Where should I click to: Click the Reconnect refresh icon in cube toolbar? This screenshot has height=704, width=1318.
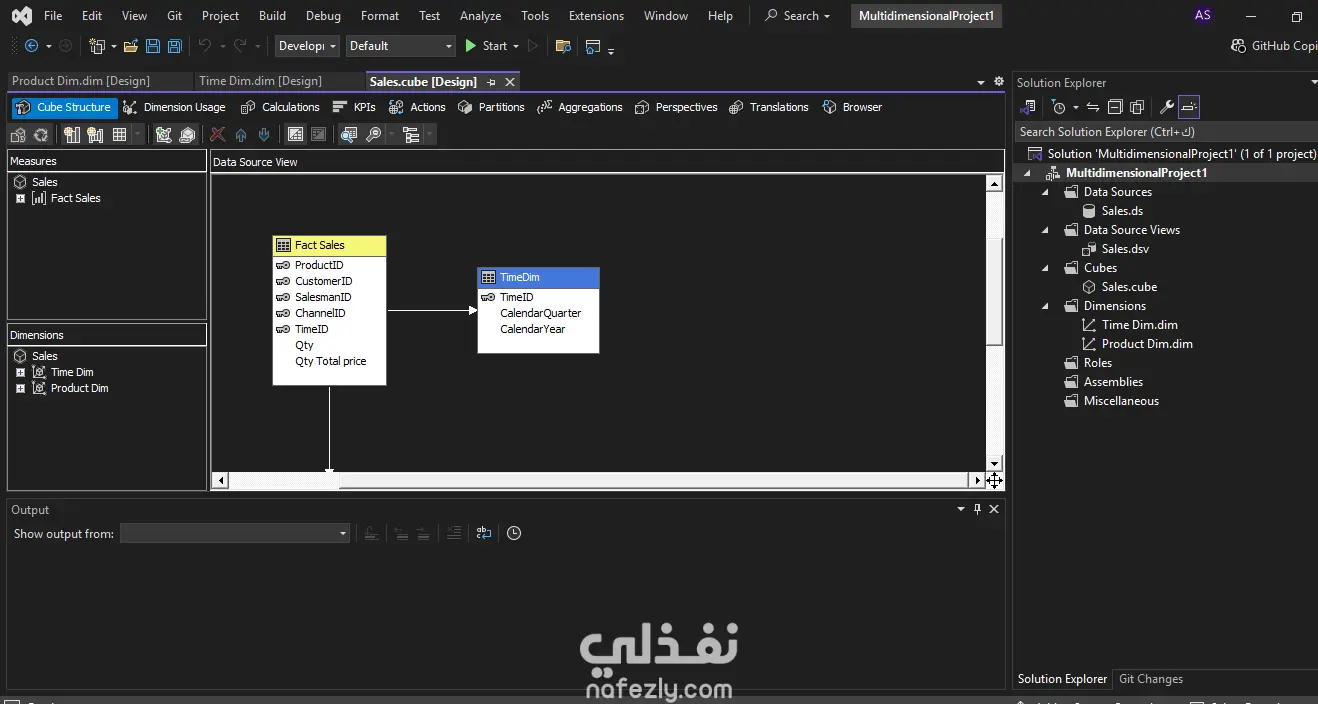pyautogui.click(x=41, y=134)
